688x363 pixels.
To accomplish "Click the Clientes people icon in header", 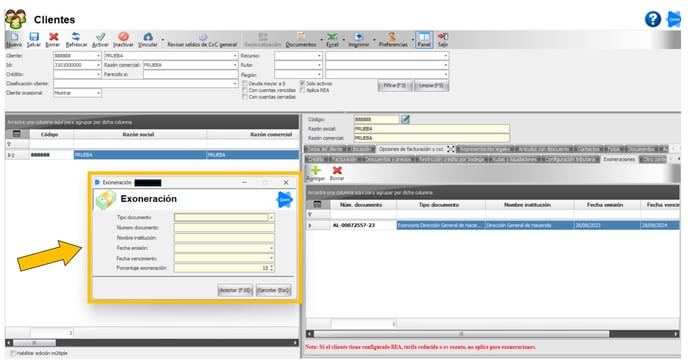I will click(x=15, y=19).
